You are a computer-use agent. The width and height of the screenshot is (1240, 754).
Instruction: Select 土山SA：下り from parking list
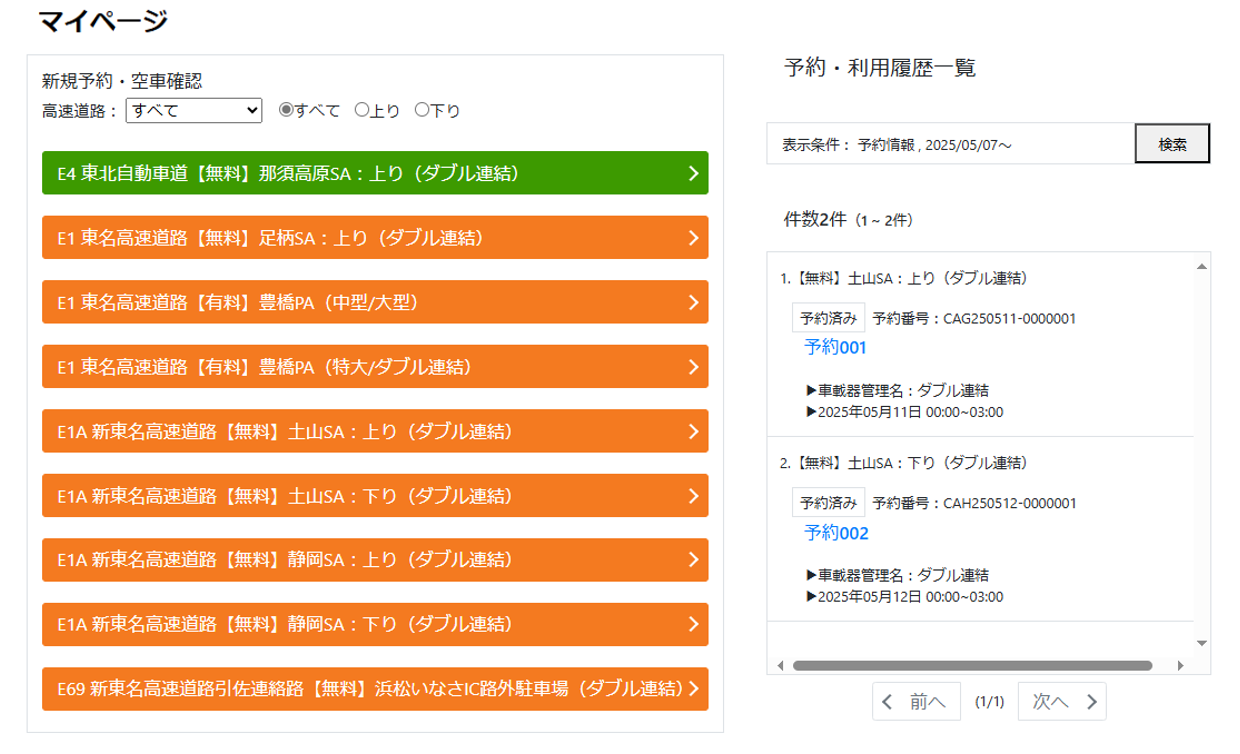(x=375, y=496)
